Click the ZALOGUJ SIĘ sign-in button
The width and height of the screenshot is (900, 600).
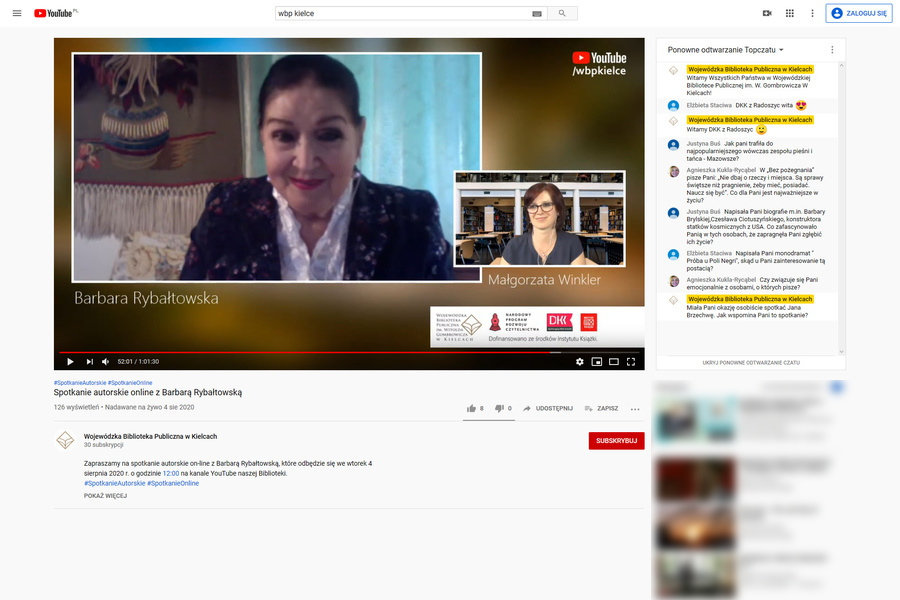pyautogui.click(x=859, y=13)
